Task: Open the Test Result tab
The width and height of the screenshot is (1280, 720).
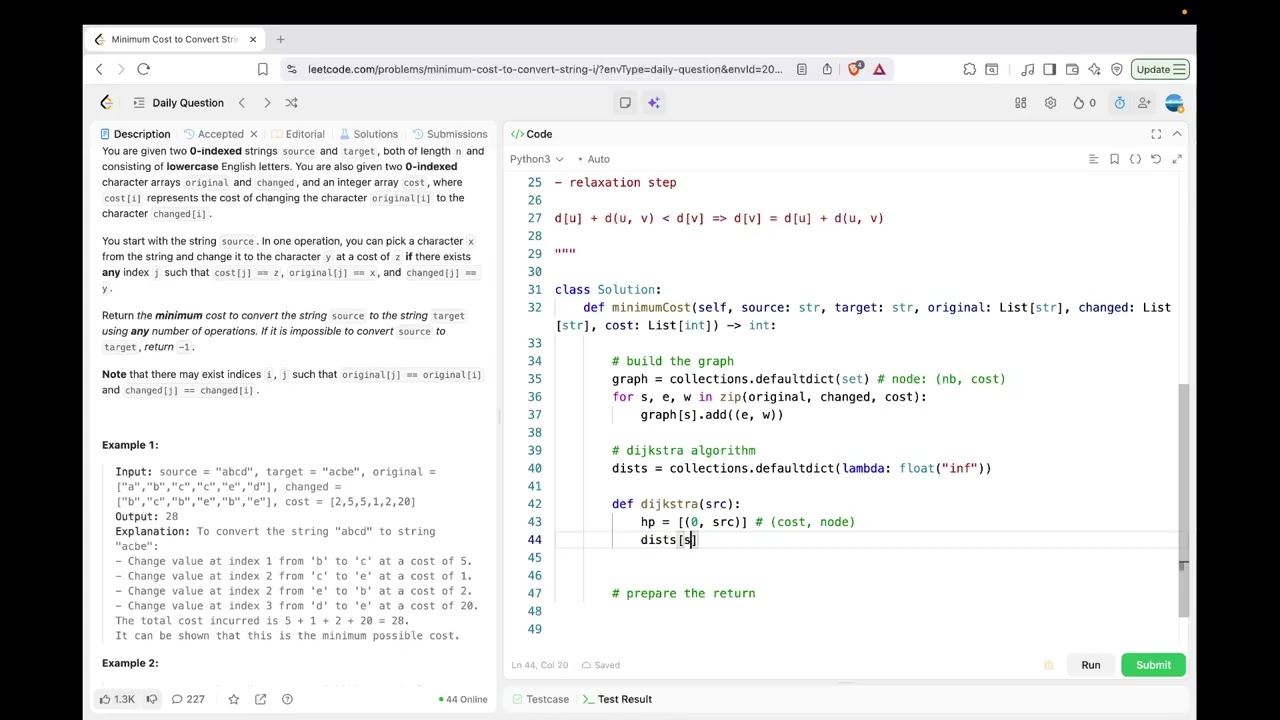Action: coord(617,699)
